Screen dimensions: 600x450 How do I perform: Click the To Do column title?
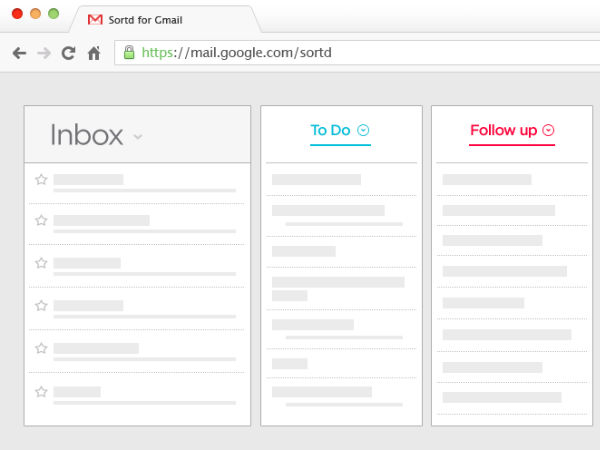tap(332, 130)
